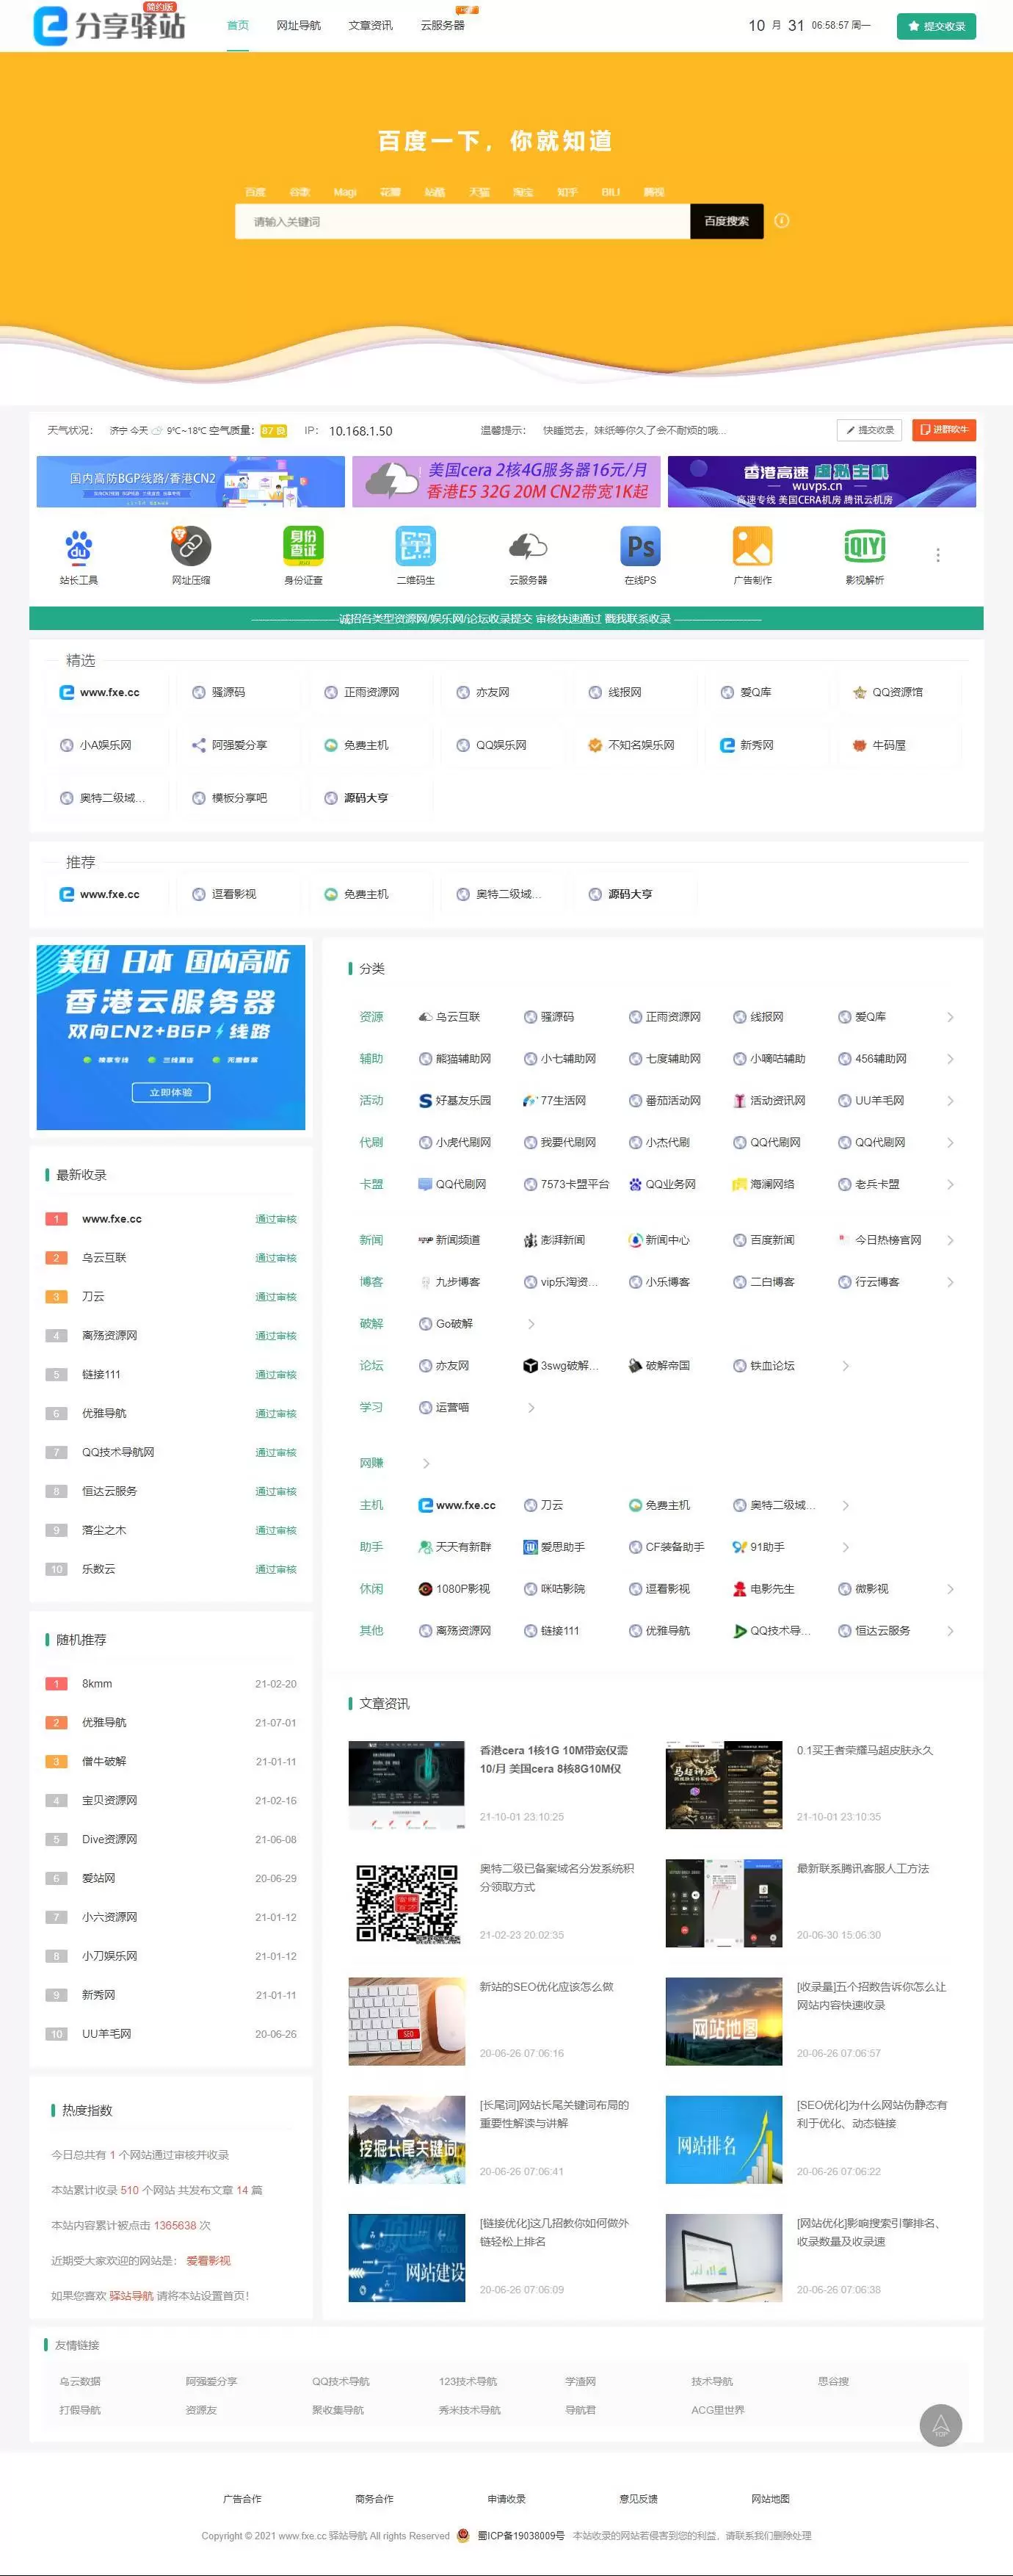1013x2576 pixels.
Task: Open 阿强爱分享 site entry
Action: coord(230,745)
